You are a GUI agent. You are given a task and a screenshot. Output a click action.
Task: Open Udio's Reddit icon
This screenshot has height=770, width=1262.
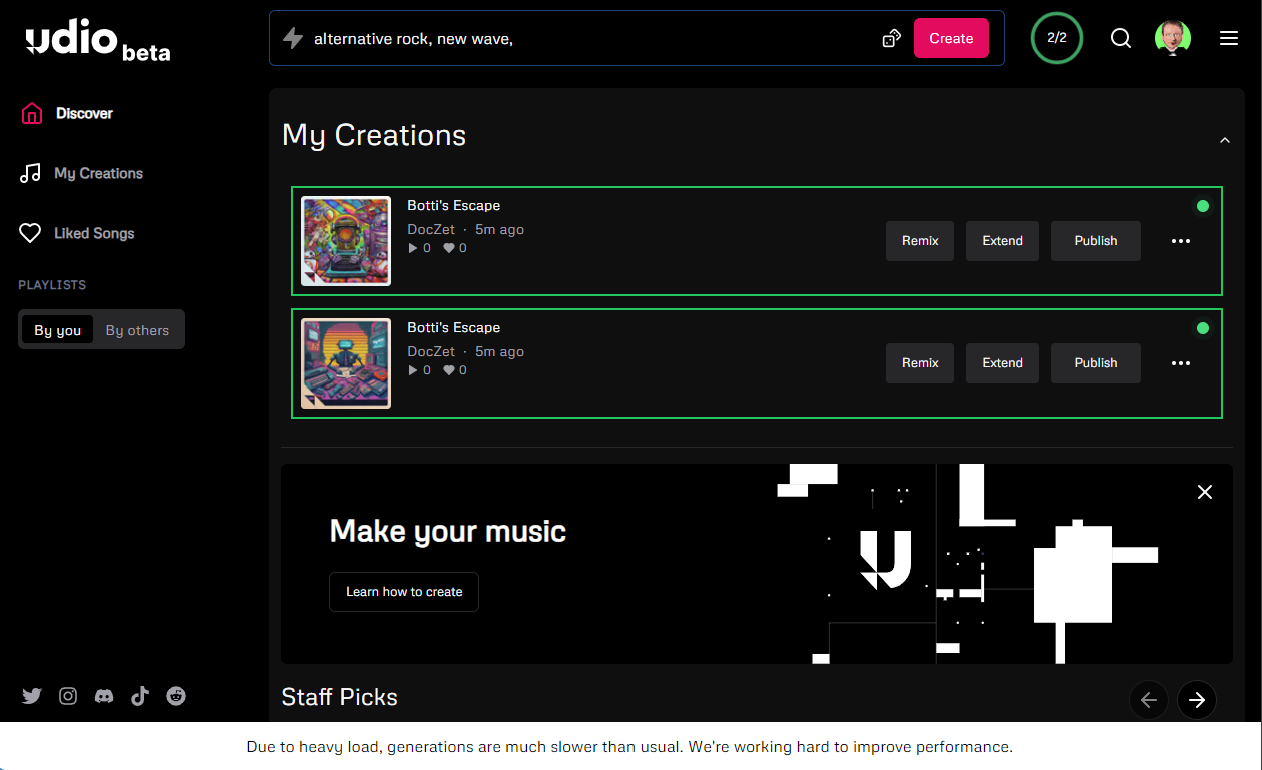[176, 696]
